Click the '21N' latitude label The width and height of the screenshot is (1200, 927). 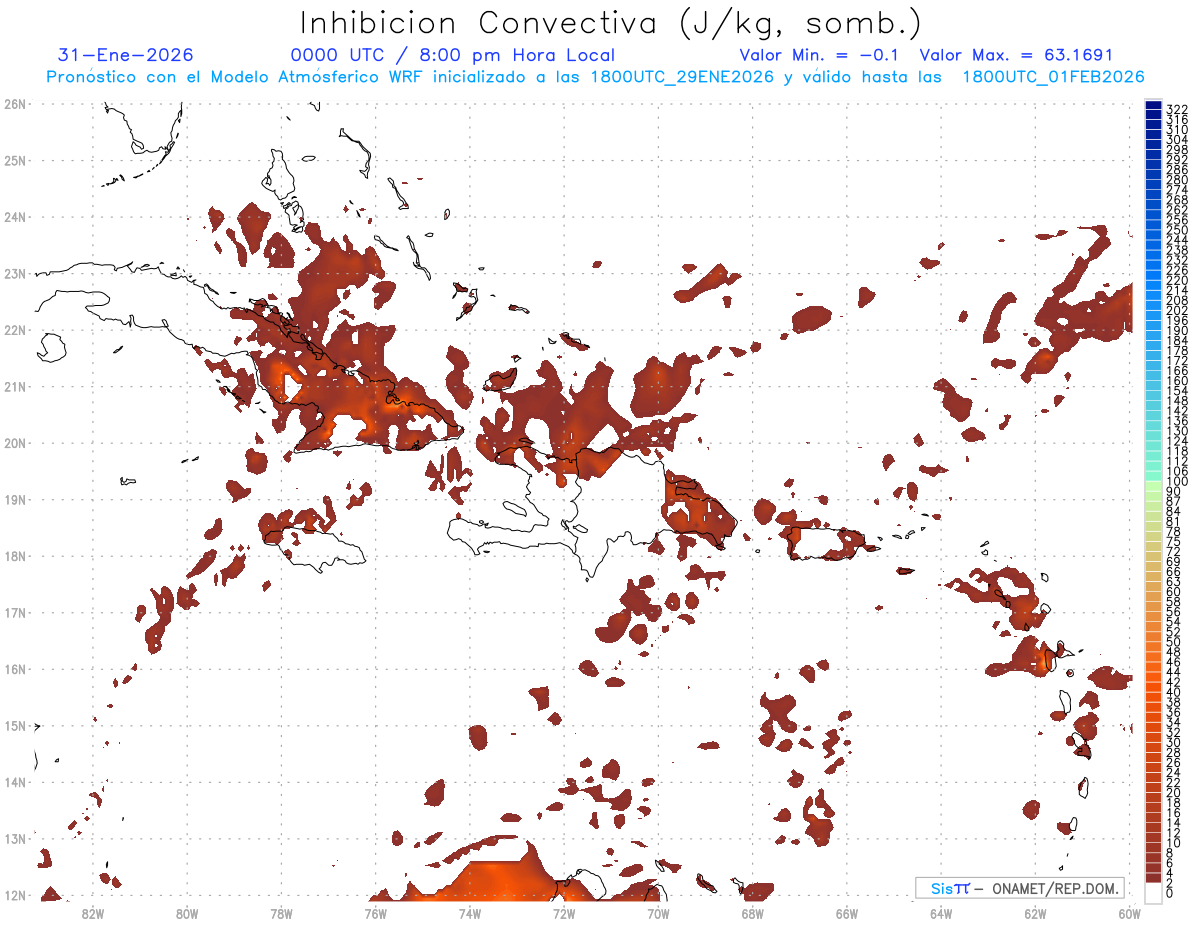tap(15, 386)
